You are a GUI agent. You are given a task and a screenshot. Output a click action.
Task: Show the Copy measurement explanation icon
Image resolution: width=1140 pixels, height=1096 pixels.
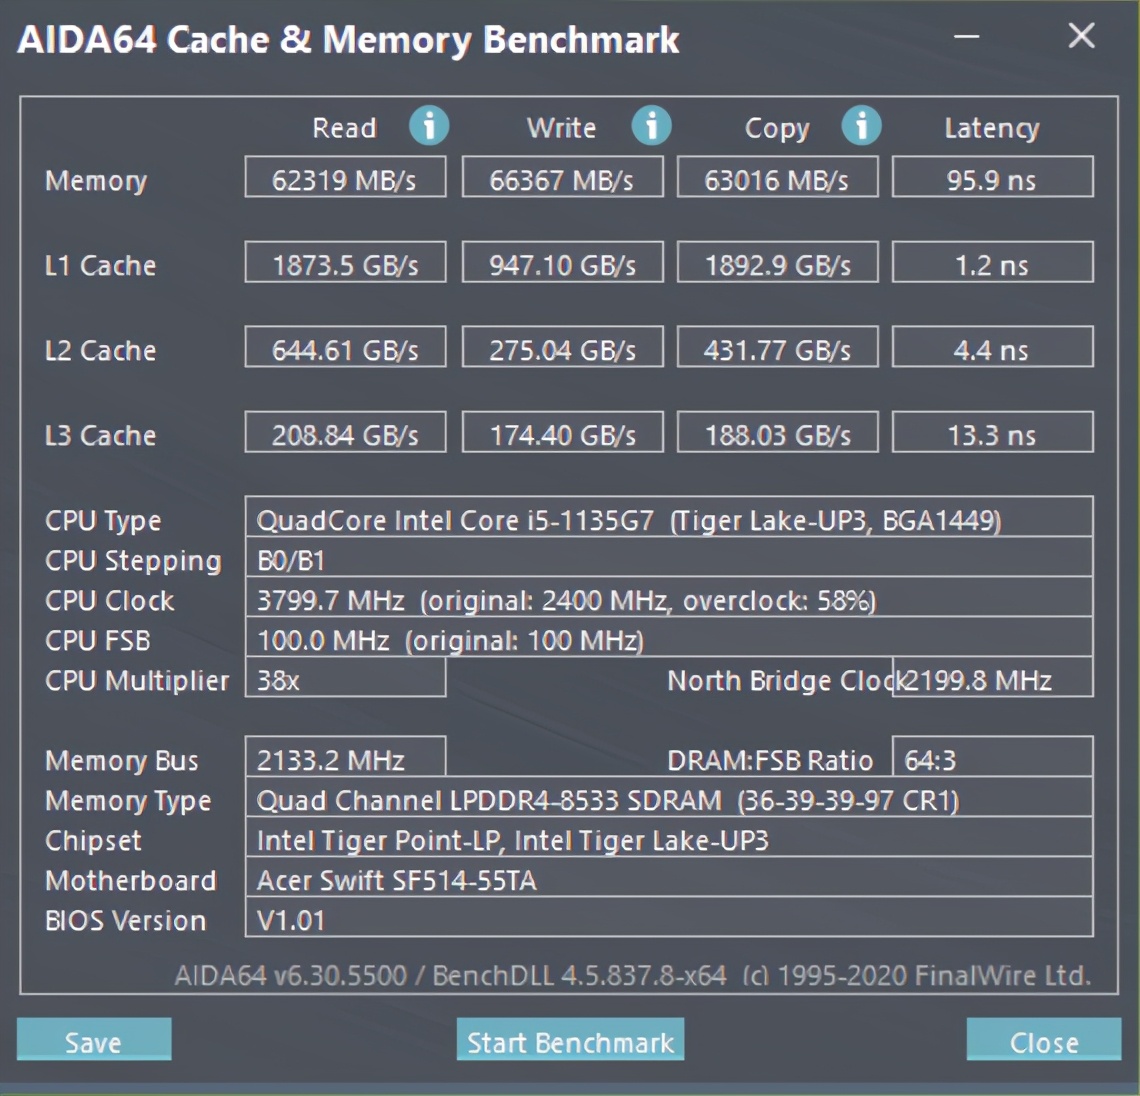[x=861, y=127]
